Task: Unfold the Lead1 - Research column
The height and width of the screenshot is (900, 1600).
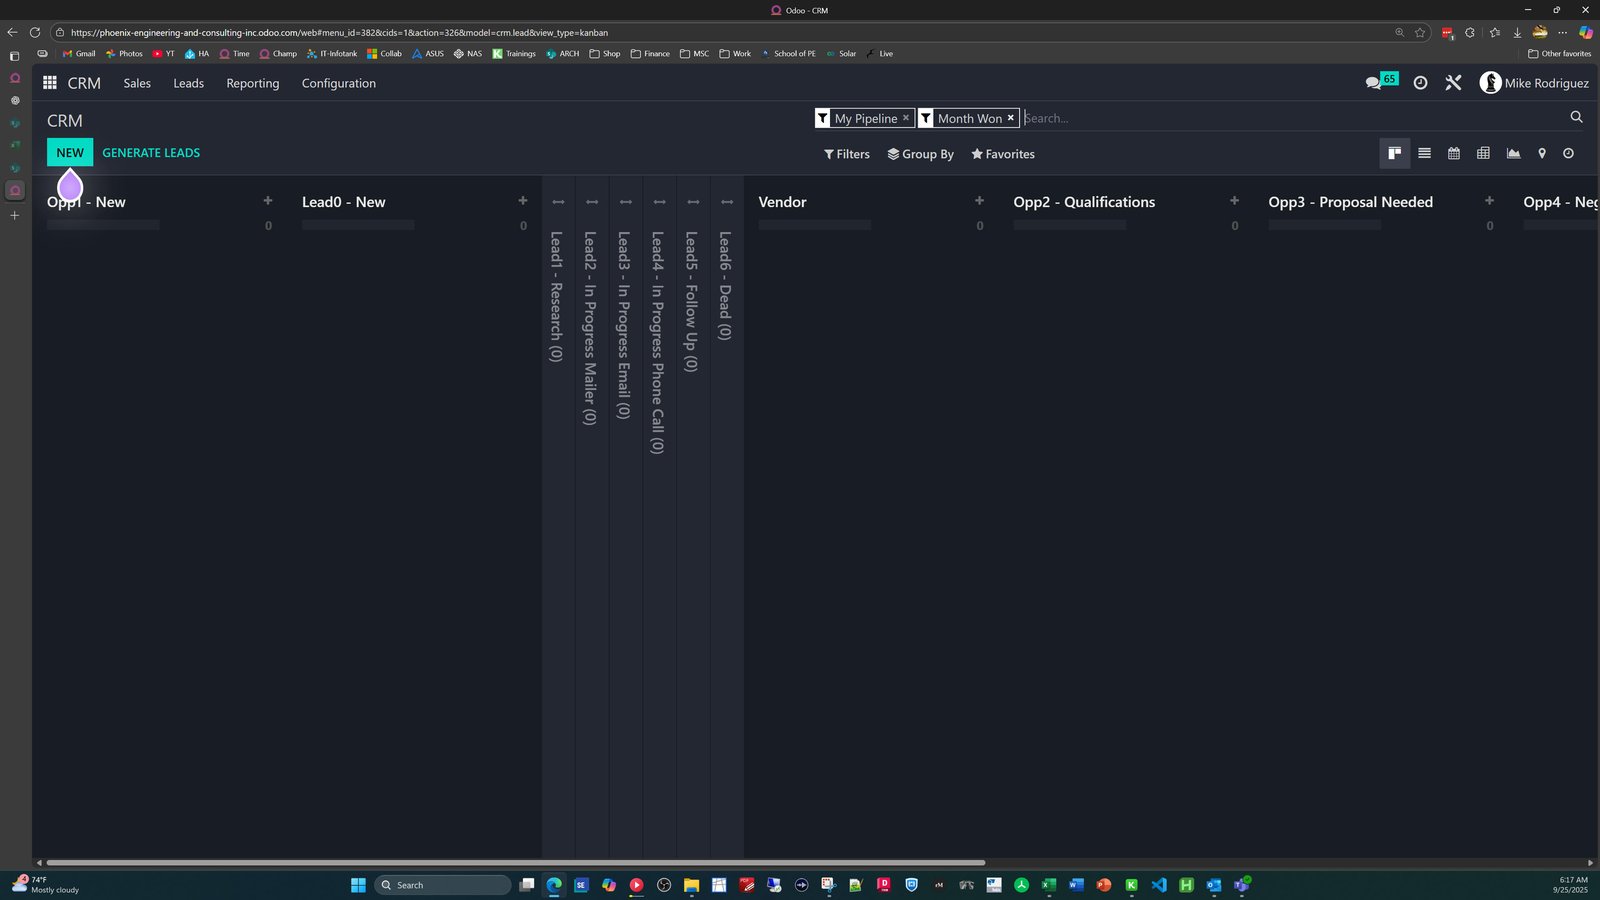Action: (558, 202)
